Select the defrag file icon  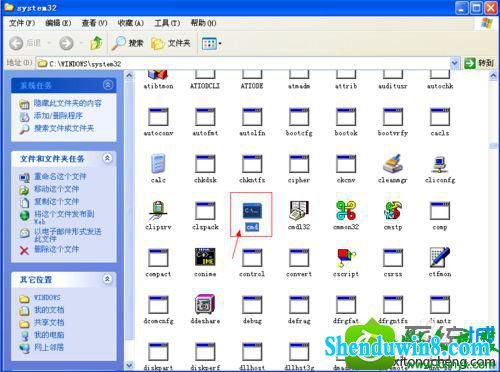coord(299,305)
